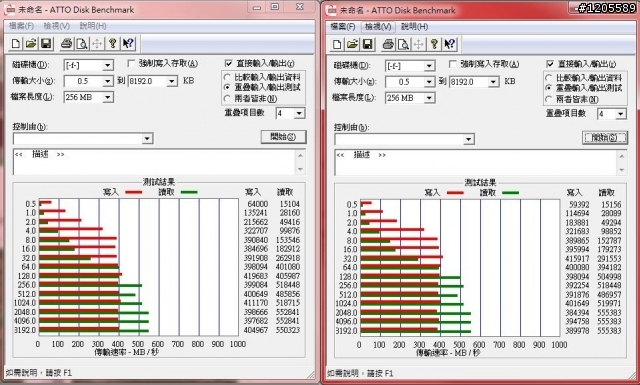Click Print icon in right window
Image resolution: width=640 pixels, height=385 pixels.
click(388, 45)
